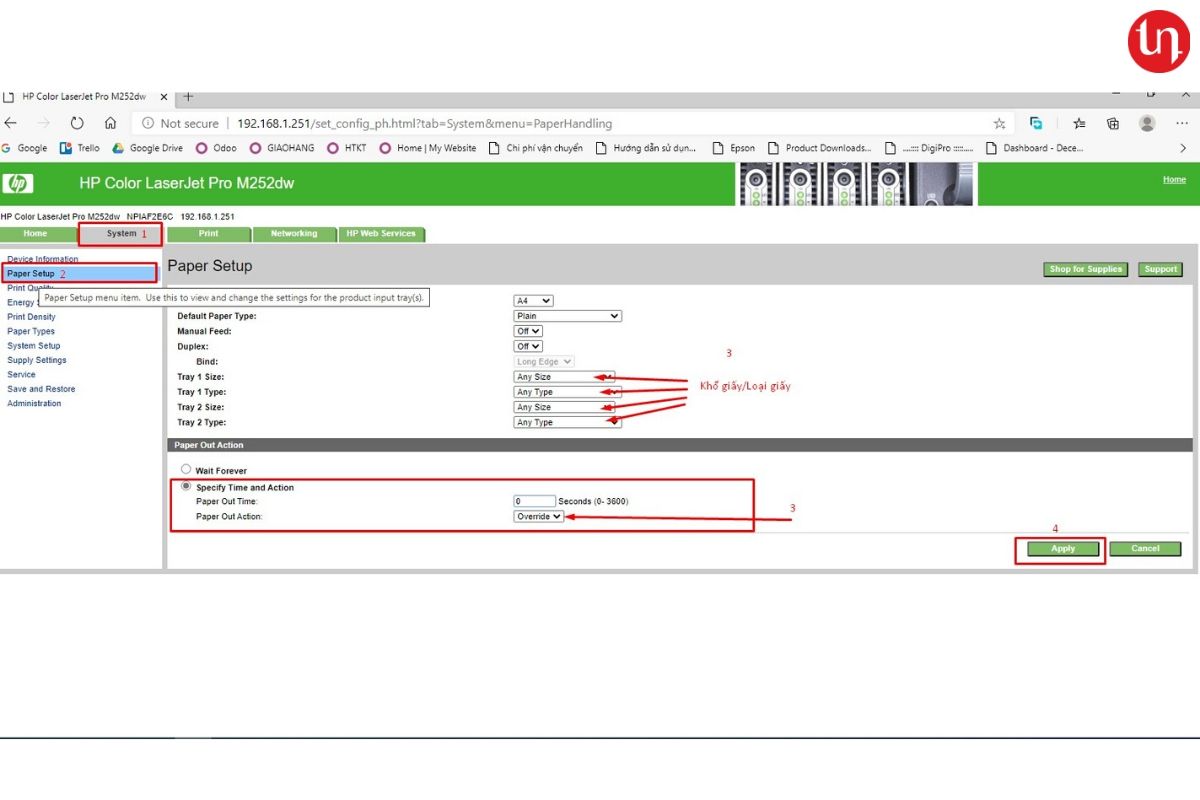The height and width of the screenshot is (800, 1200).
Task: Close the HP Color LaserJet Pro tab
Action: [164, 97]
